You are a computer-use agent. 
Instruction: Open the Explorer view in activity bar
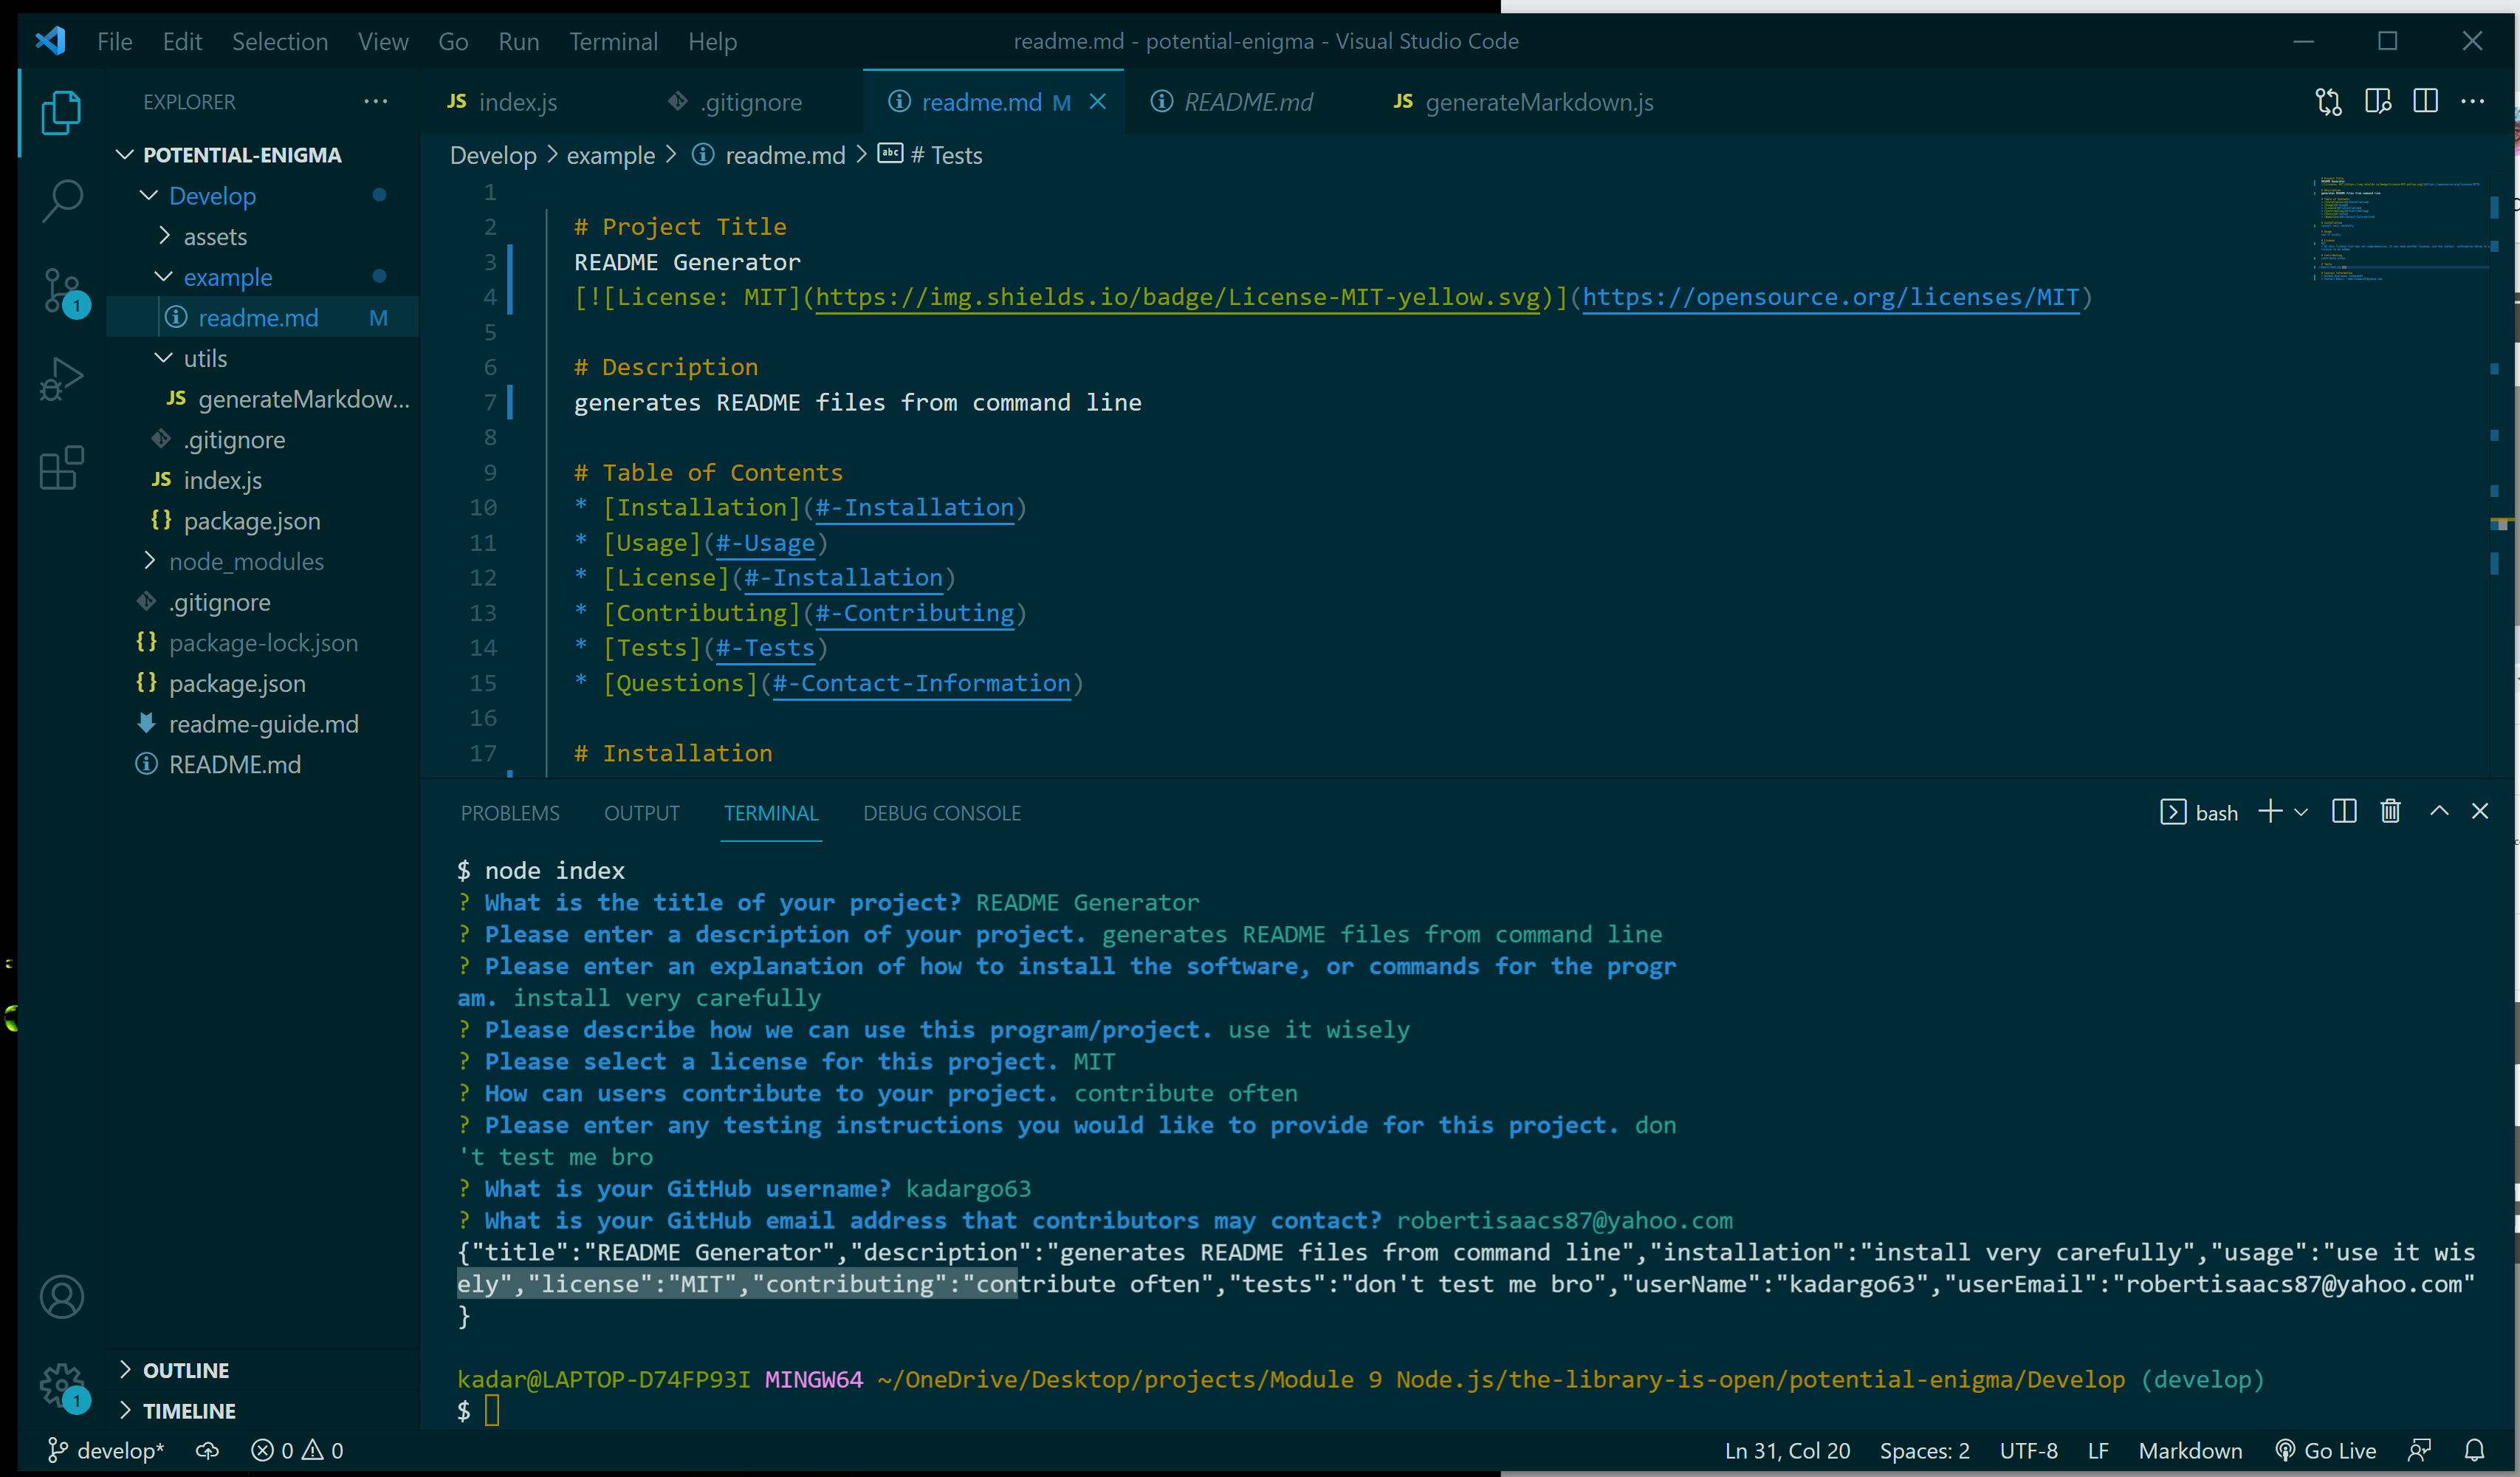[x=61, y=112]
